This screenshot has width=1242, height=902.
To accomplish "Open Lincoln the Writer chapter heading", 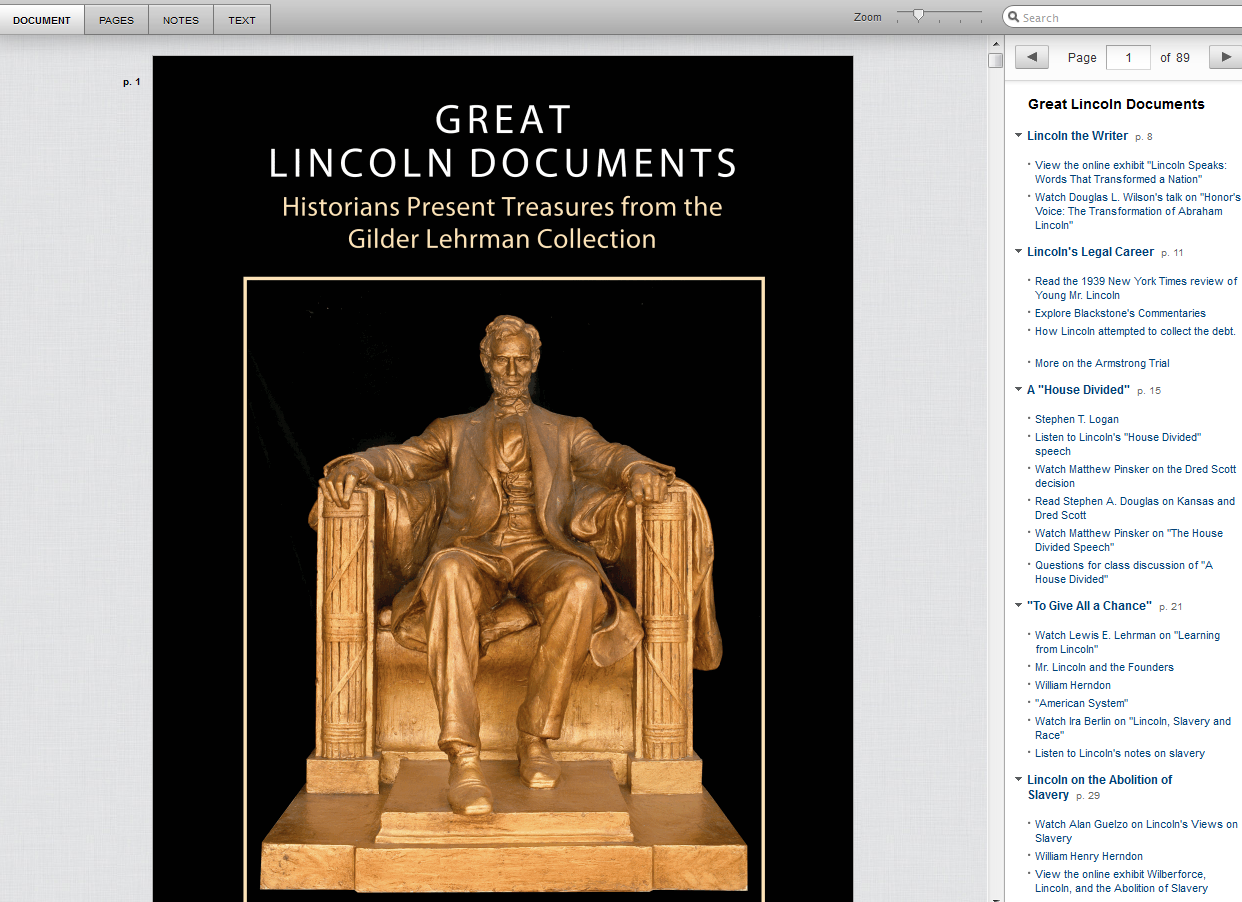I will 1077,136.
